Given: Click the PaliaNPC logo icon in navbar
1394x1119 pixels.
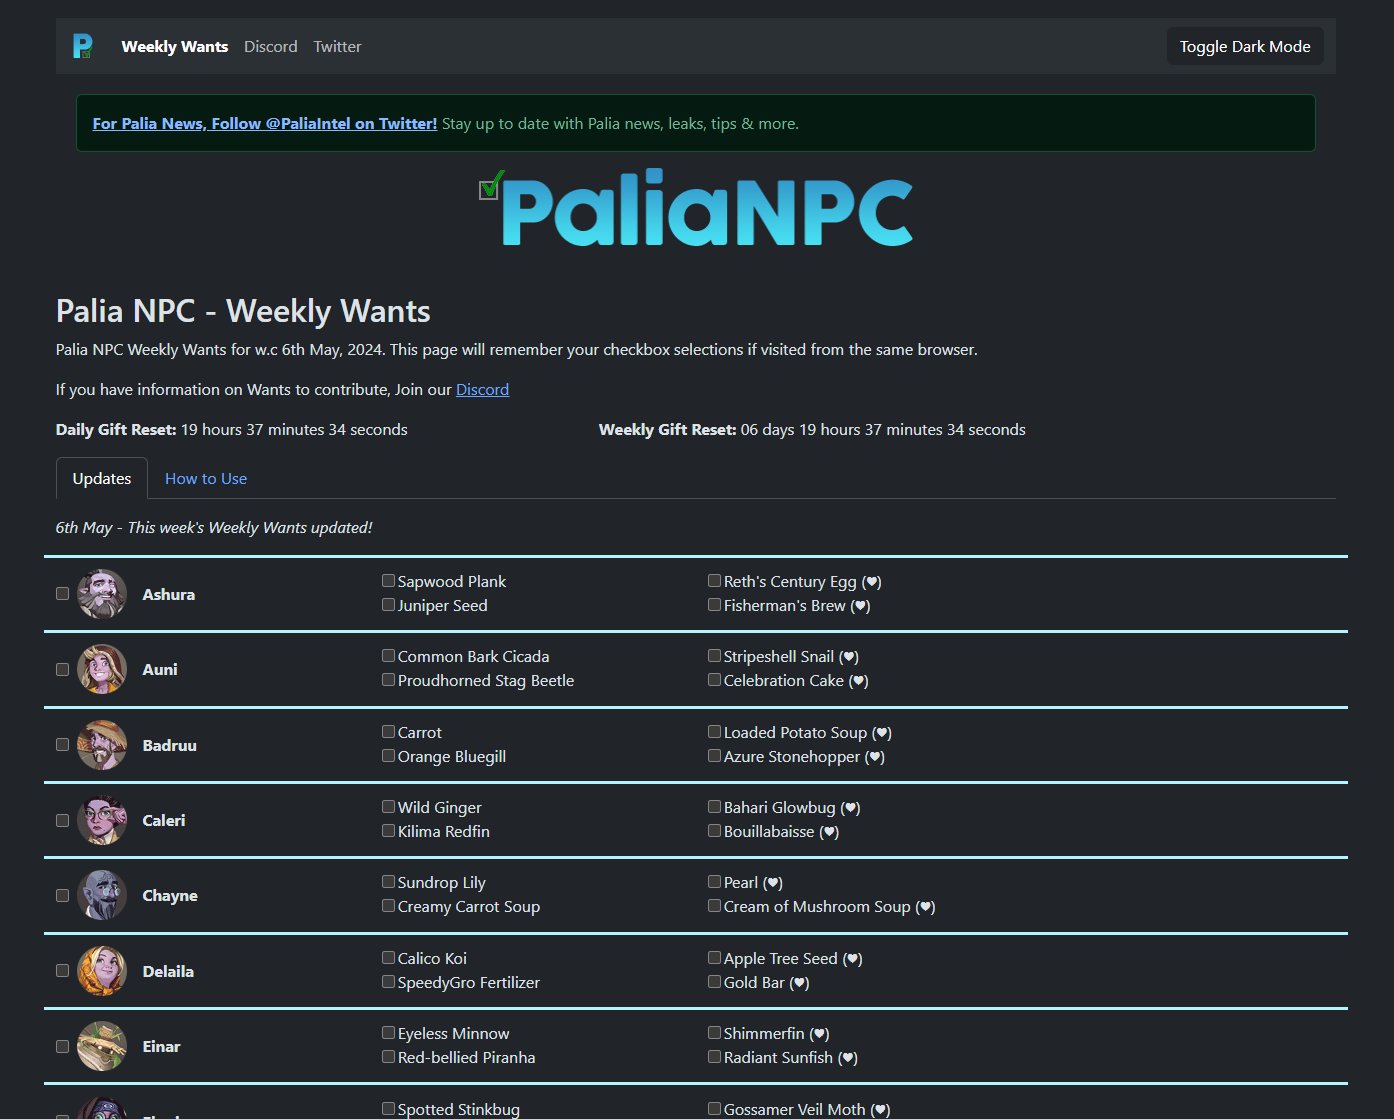Looking at the screenshot, I should pos(83,46).
